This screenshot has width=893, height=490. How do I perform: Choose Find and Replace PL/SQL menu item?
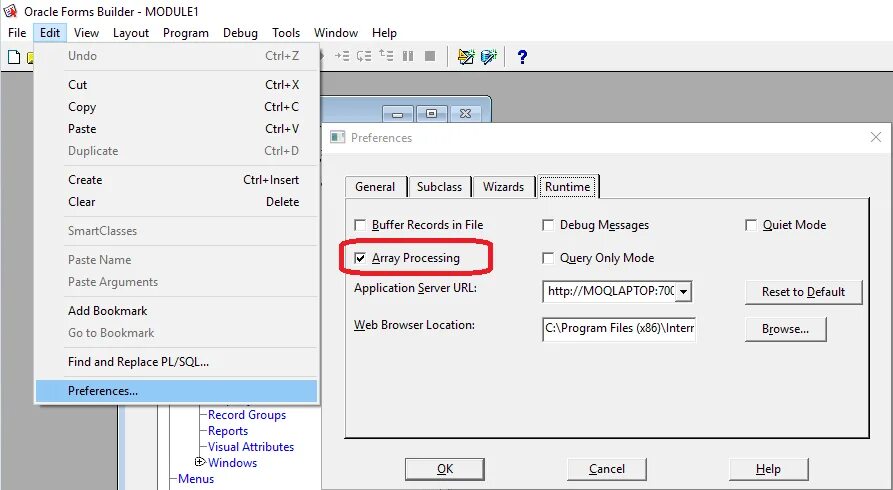pyautogui.click(x=177, y=362)
